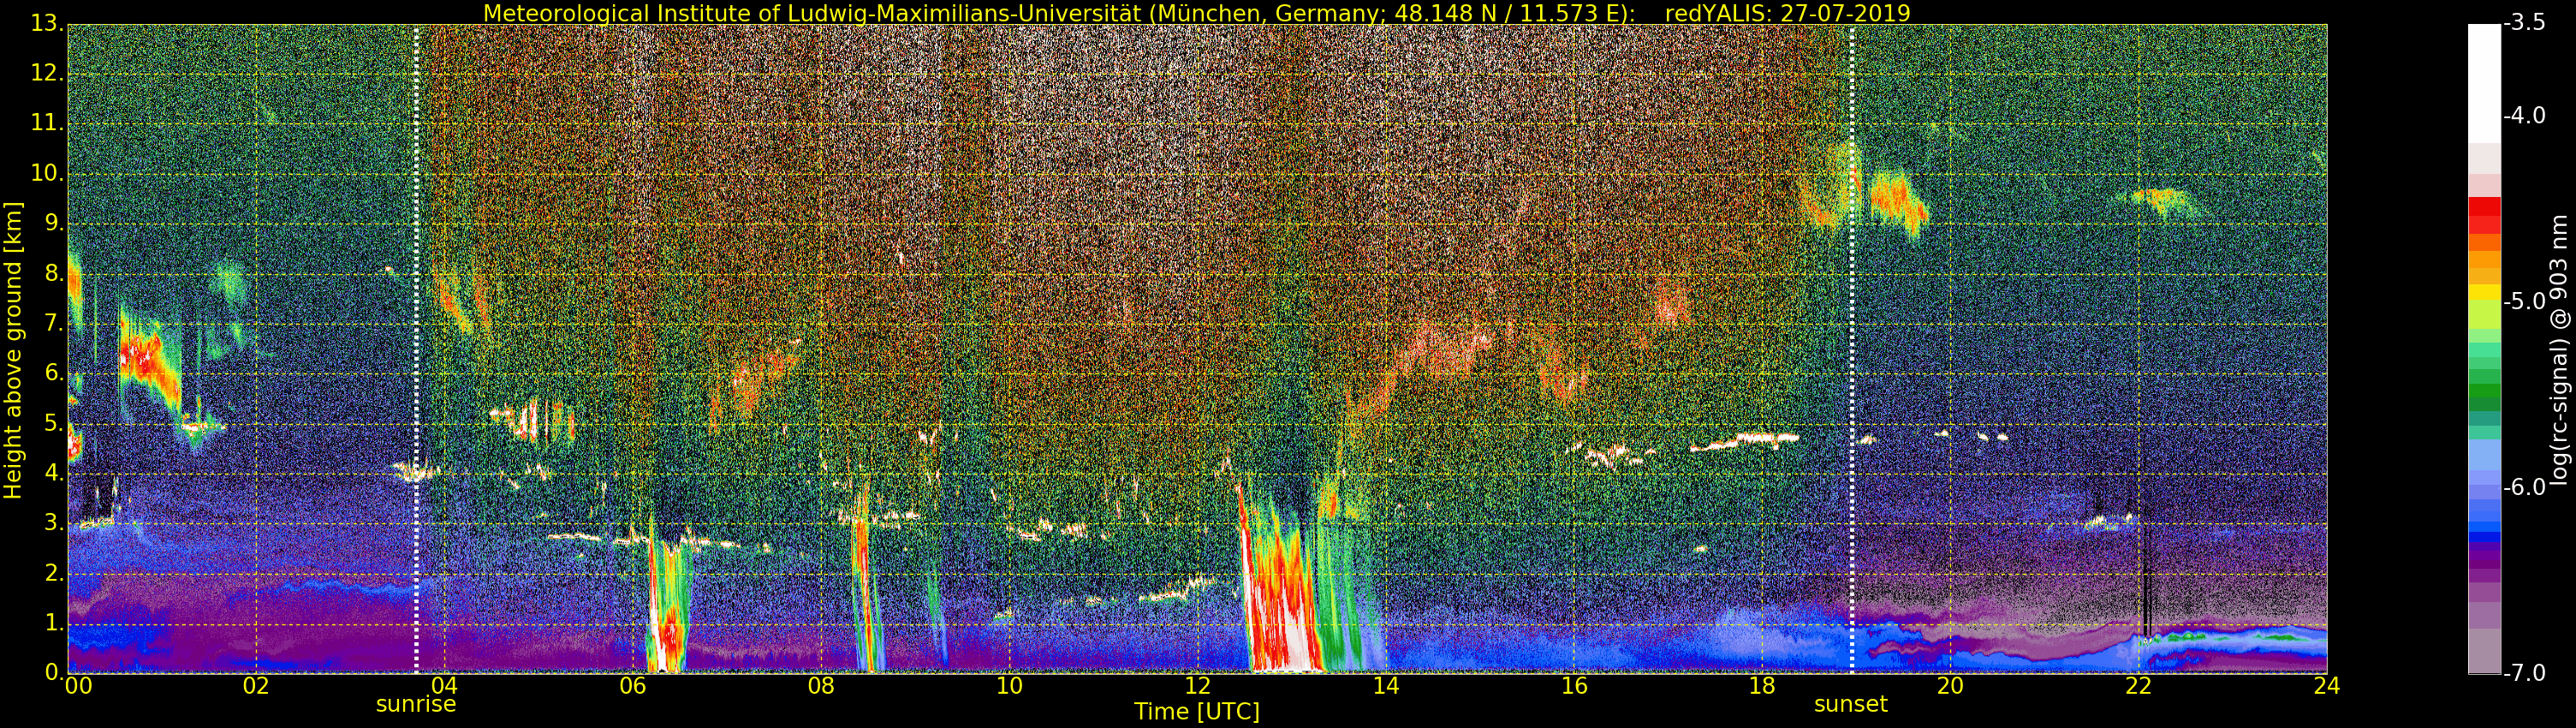Click the '4.' height axis tick label

(x=54, y=472)
